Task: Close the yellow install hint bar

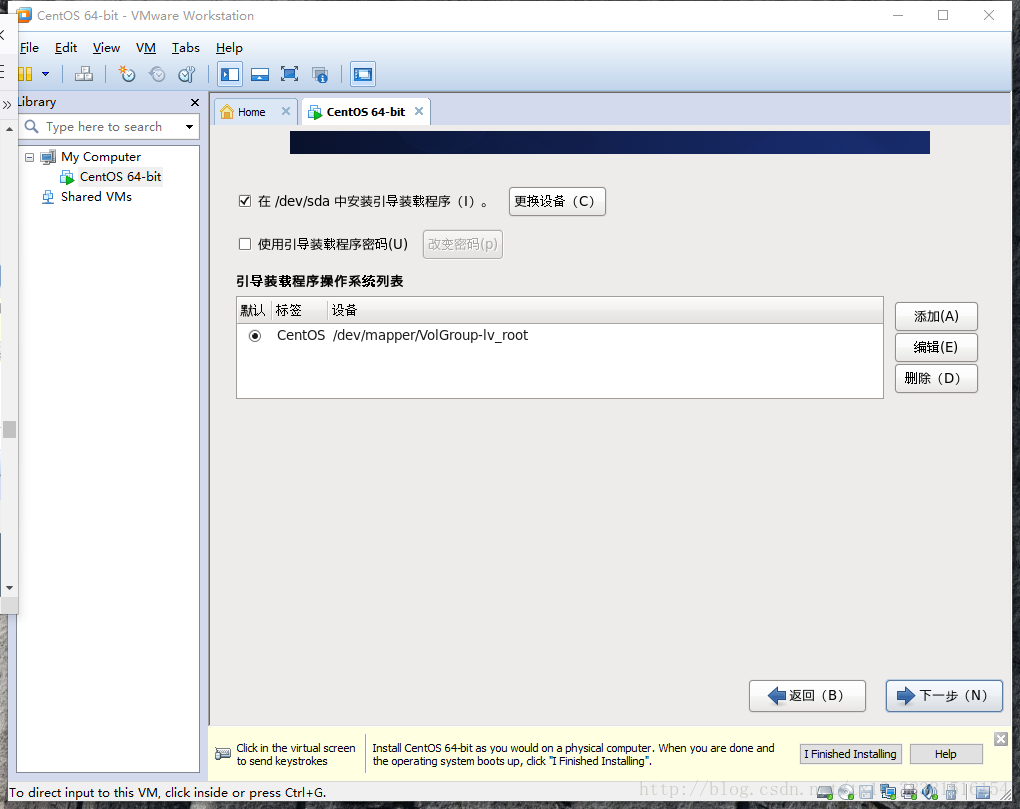Action: tap(1000, 739)
